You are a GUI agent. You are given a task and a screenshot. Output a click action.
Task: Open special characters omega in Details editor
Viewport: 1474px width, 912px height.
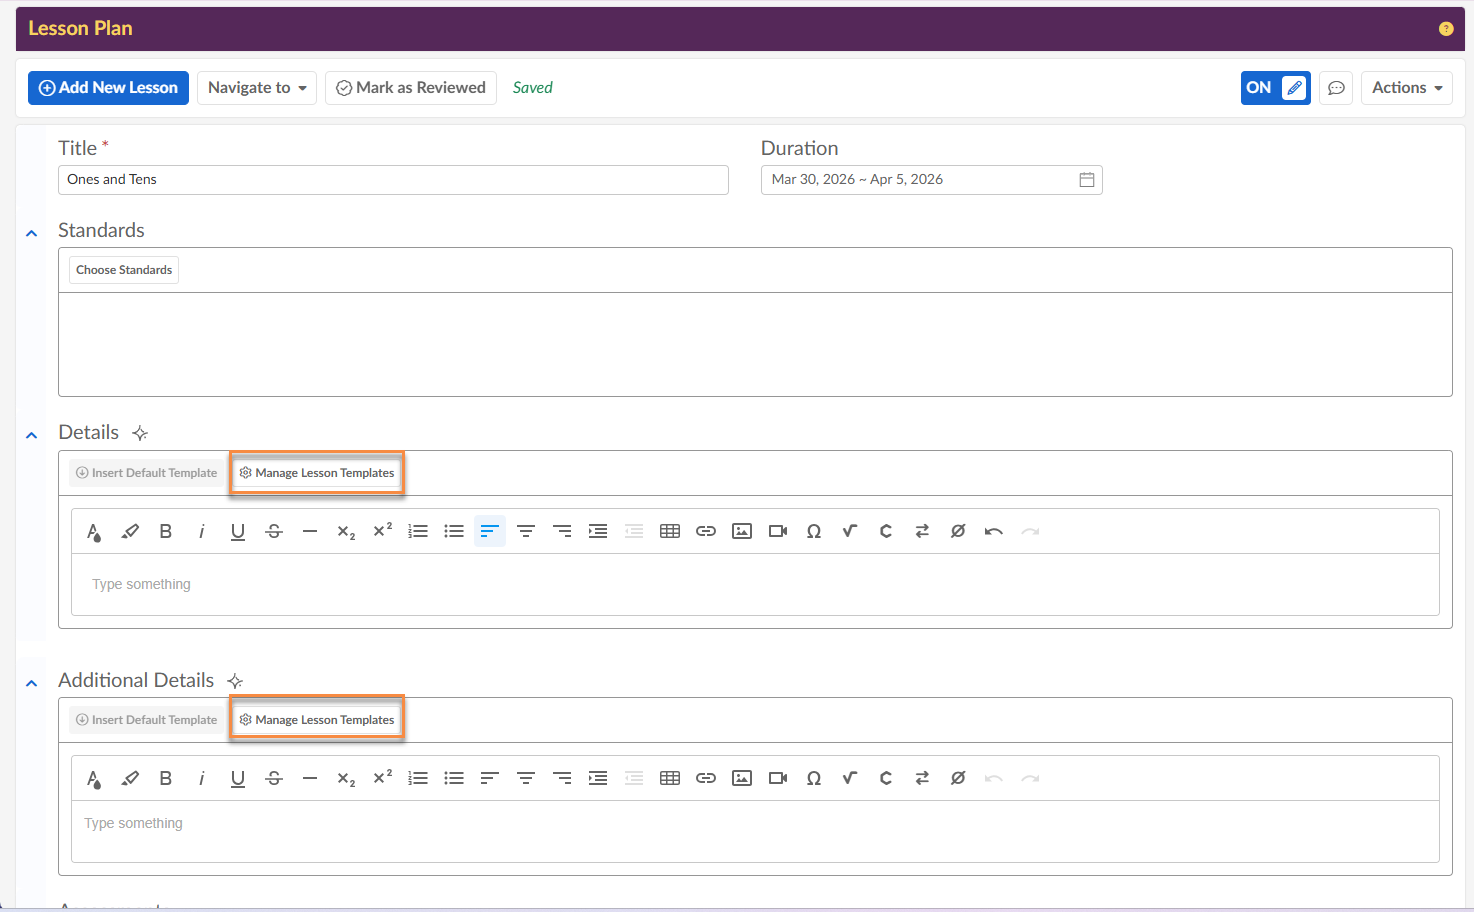(814, 531)
